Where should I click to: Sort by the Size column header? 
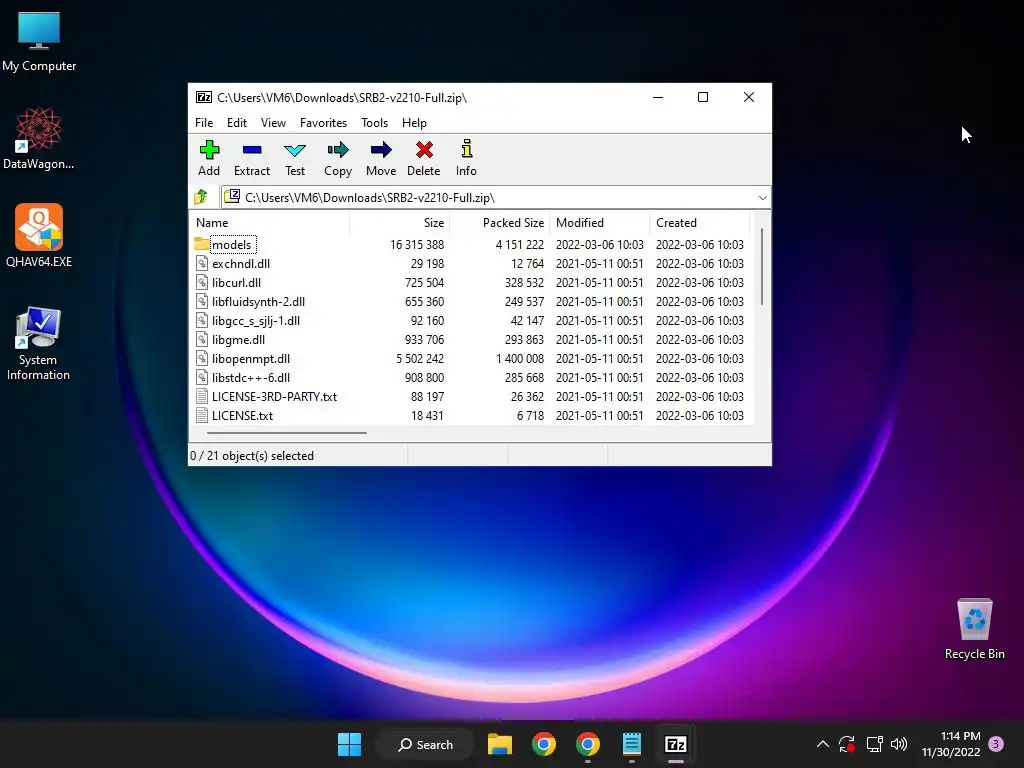tap(400, 223)
